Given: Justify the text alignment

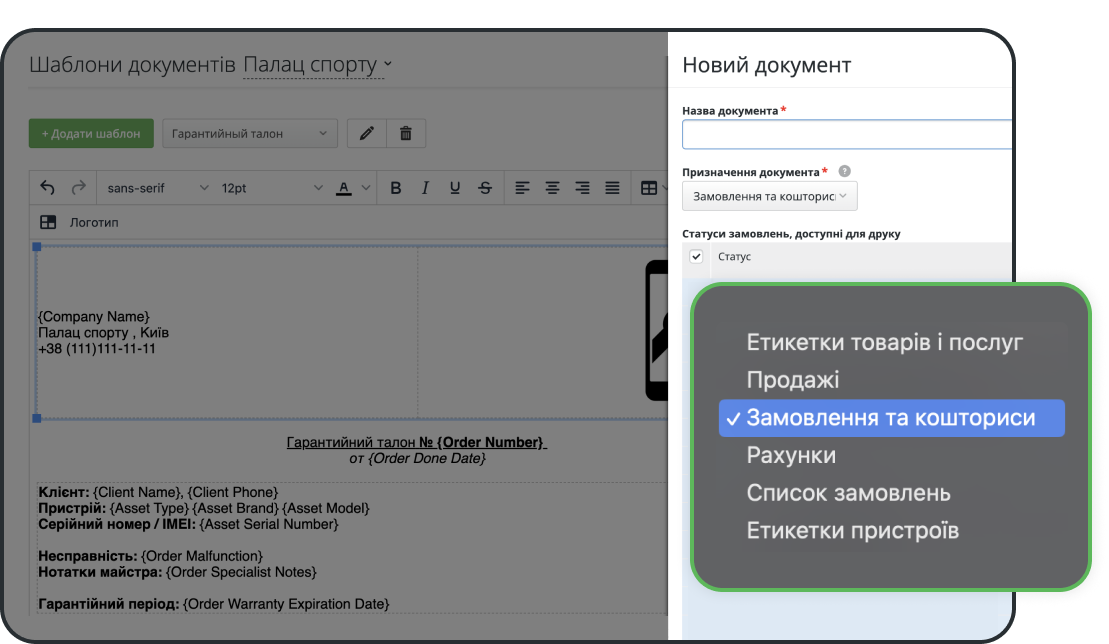Looking at the screenshot, I should pos(612,188).
